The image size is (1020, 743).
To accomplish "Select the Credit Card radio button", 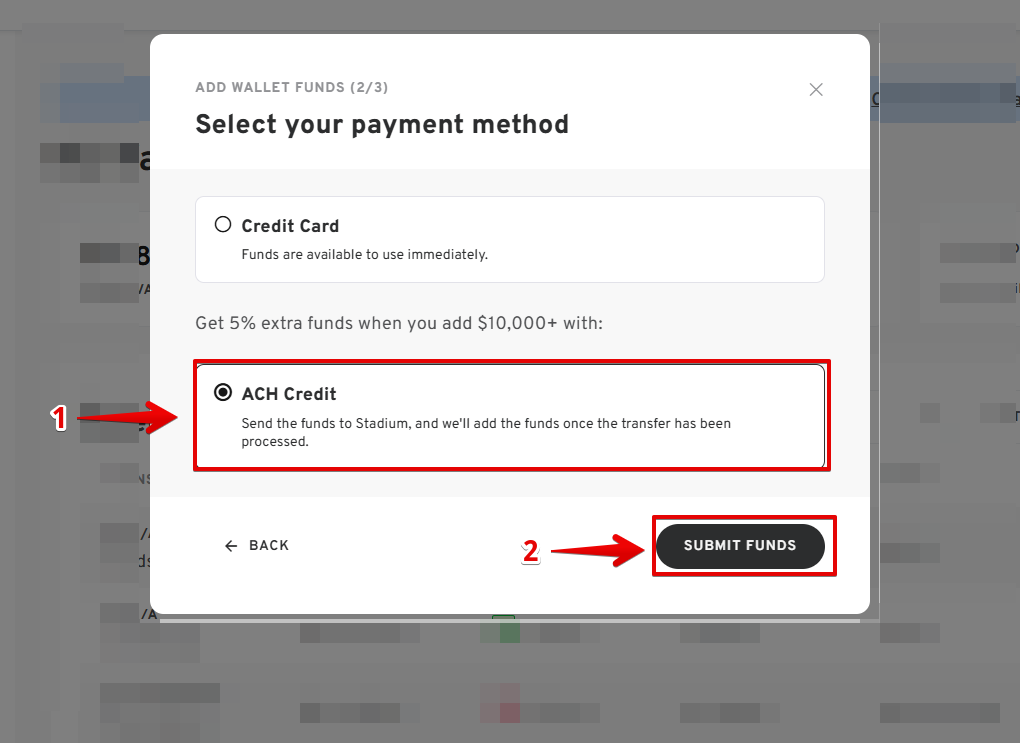I will (223, 225).
